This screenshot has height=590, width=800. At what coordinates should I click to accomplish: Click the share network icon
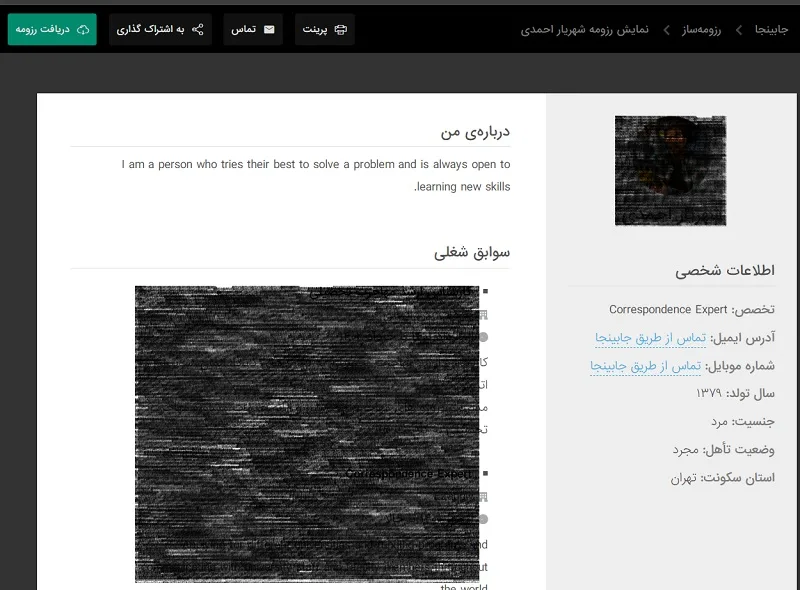point(197,30)
